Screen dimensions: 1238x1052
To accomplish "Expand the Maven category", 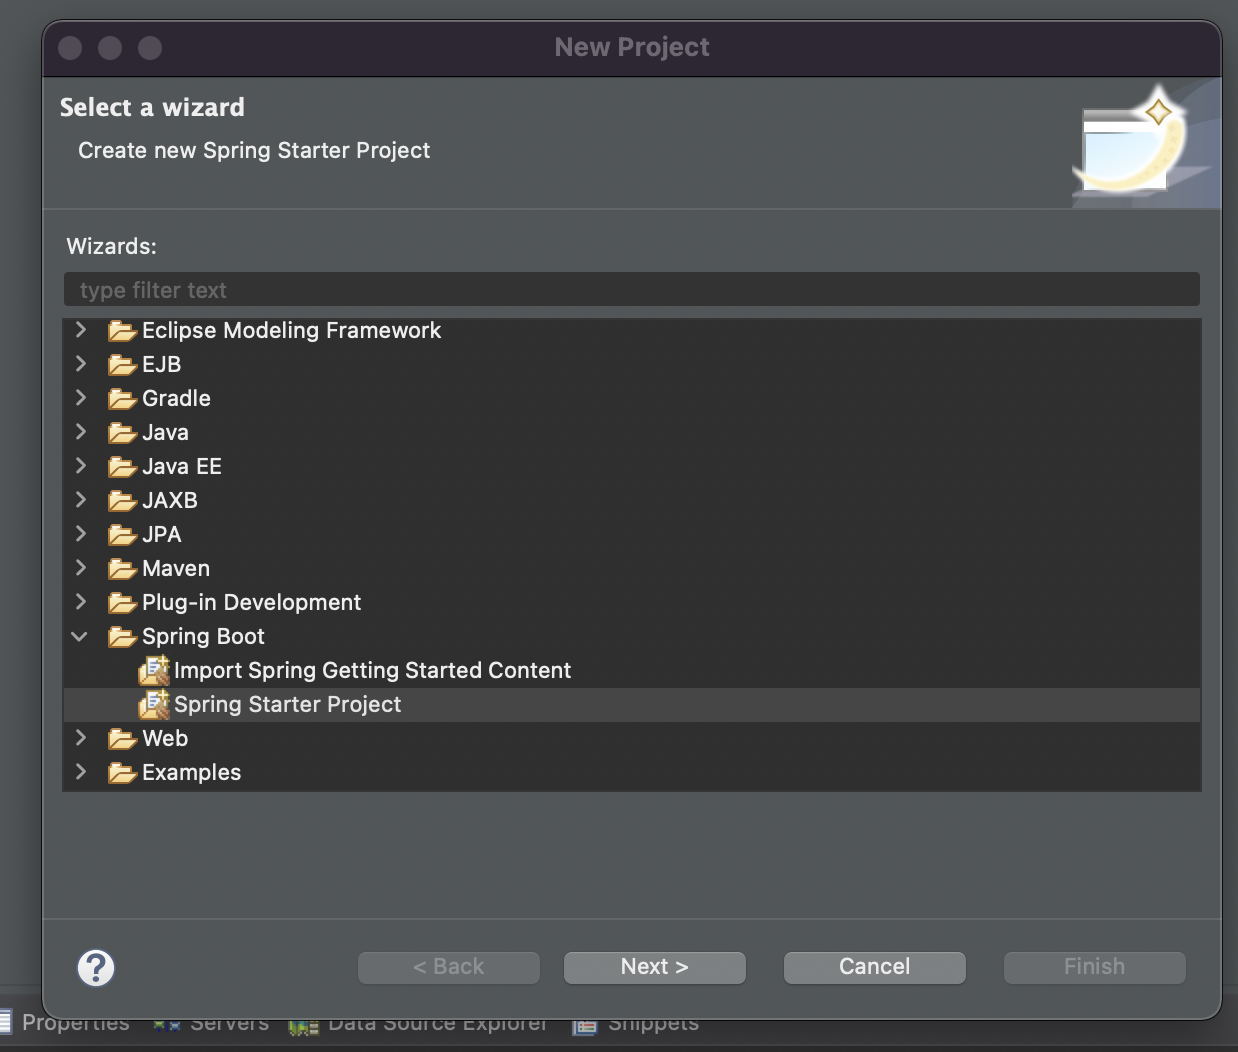I will pyautogui.click(x=81, y=567).
